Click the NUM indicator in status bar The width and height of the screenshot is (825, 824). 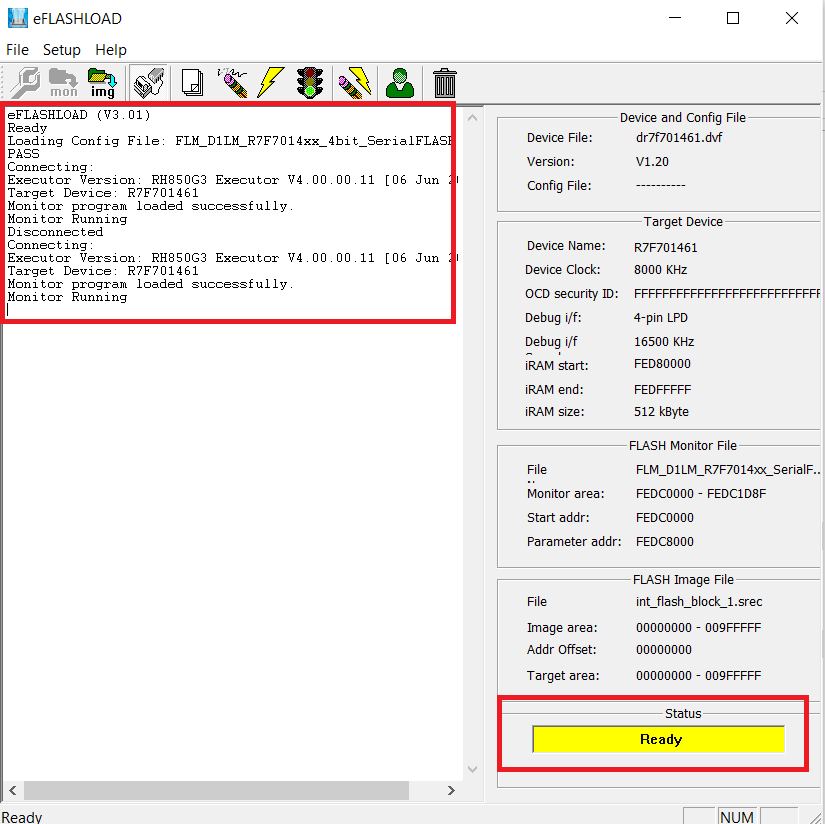coord(737,817)
